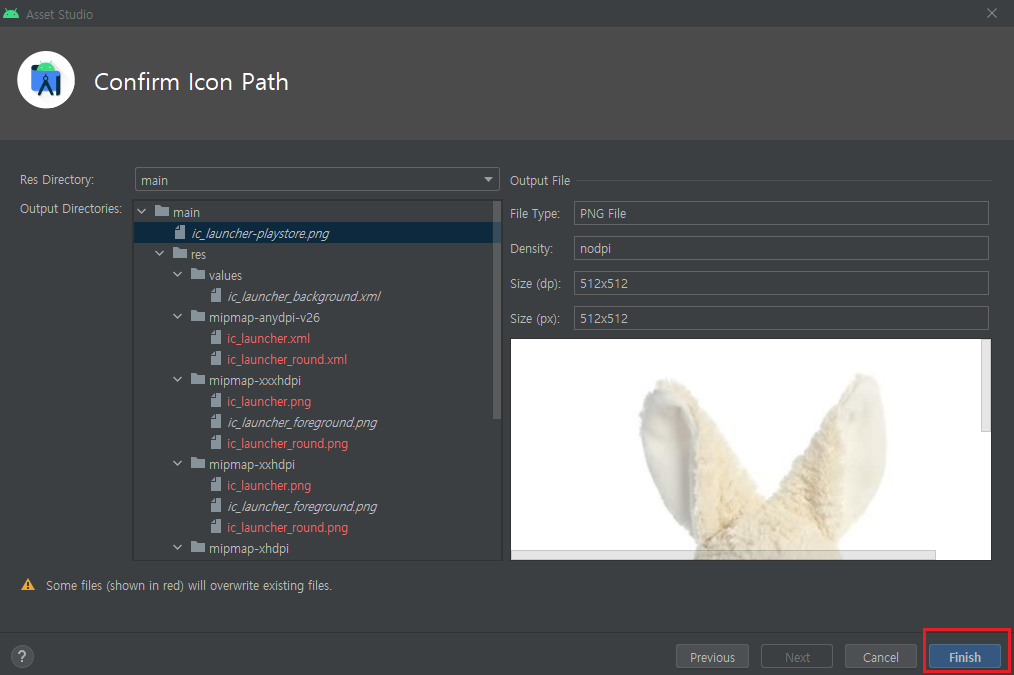Image resolution: width=1014 pixels, height=675 pixels.
Task: Select ic_launcher_round.png under mipmap-xxxhdpi
Action: click(x=288, y=444)
